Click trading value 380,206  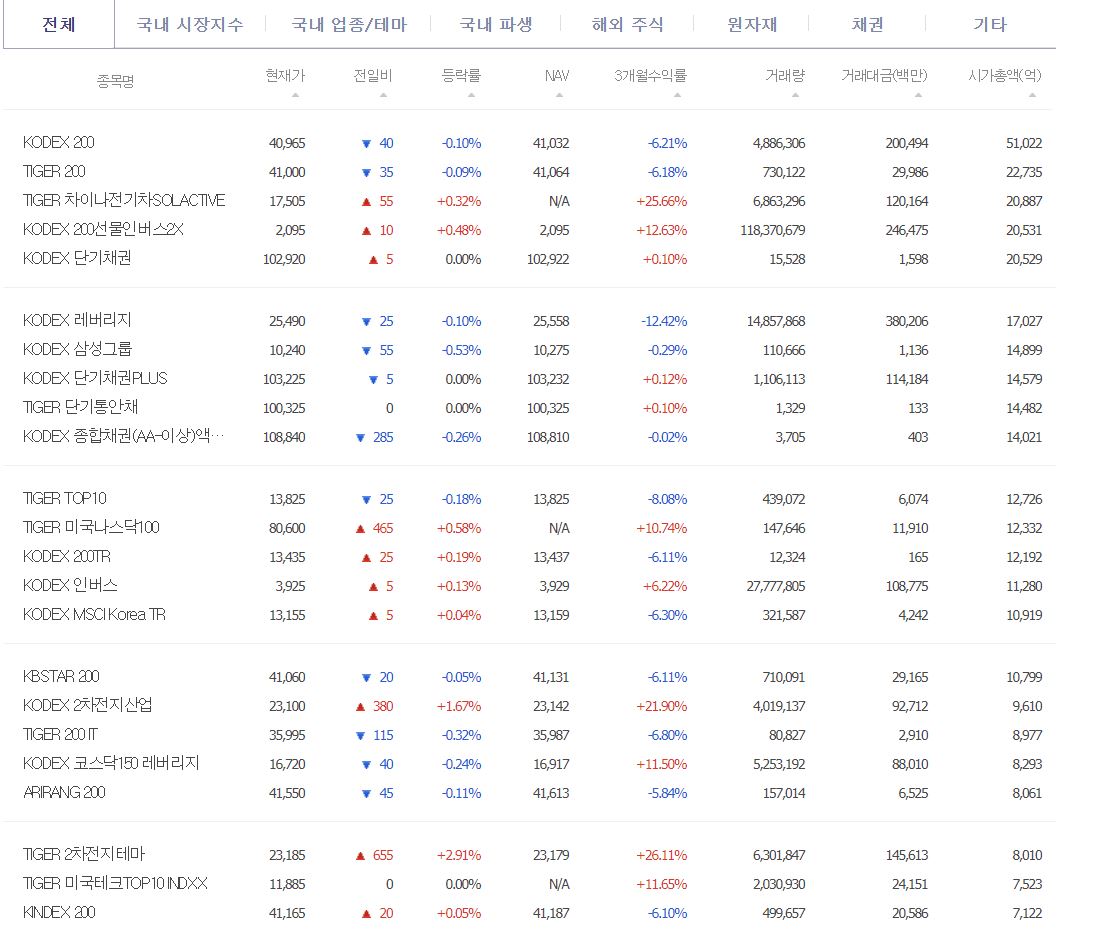coord(907,321)
